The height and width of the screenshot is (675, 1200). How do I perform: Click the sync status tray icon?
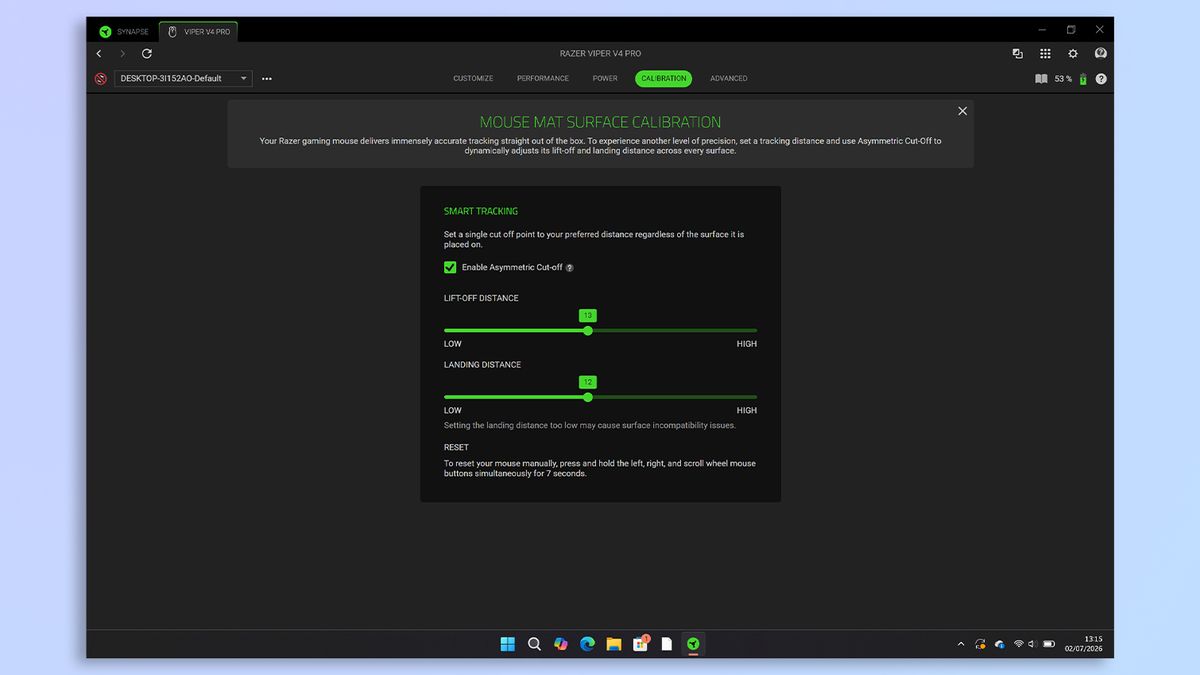tap(980, 644)
